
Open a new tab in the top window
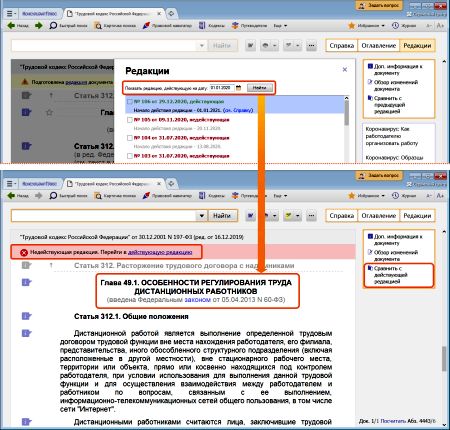click(171, 14)
